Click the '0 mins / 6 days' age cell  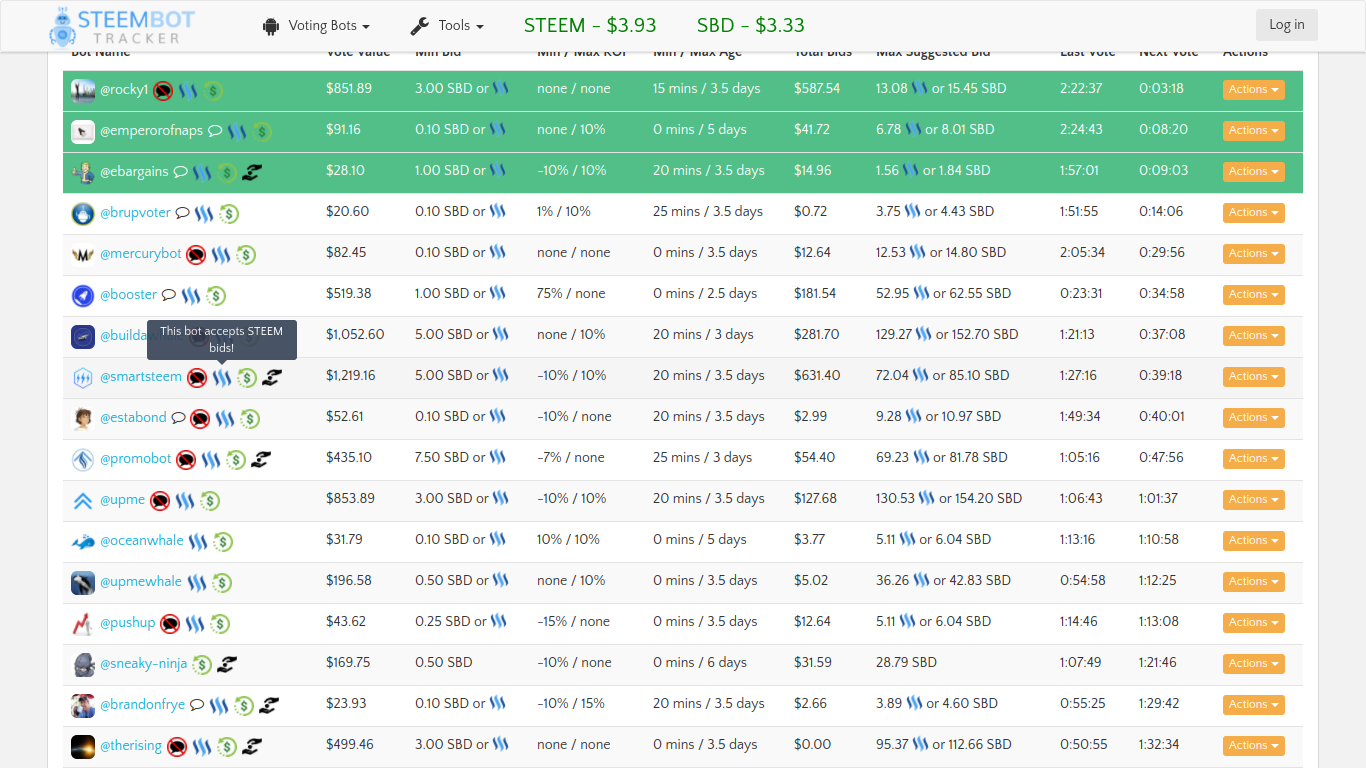pos(700,663)
